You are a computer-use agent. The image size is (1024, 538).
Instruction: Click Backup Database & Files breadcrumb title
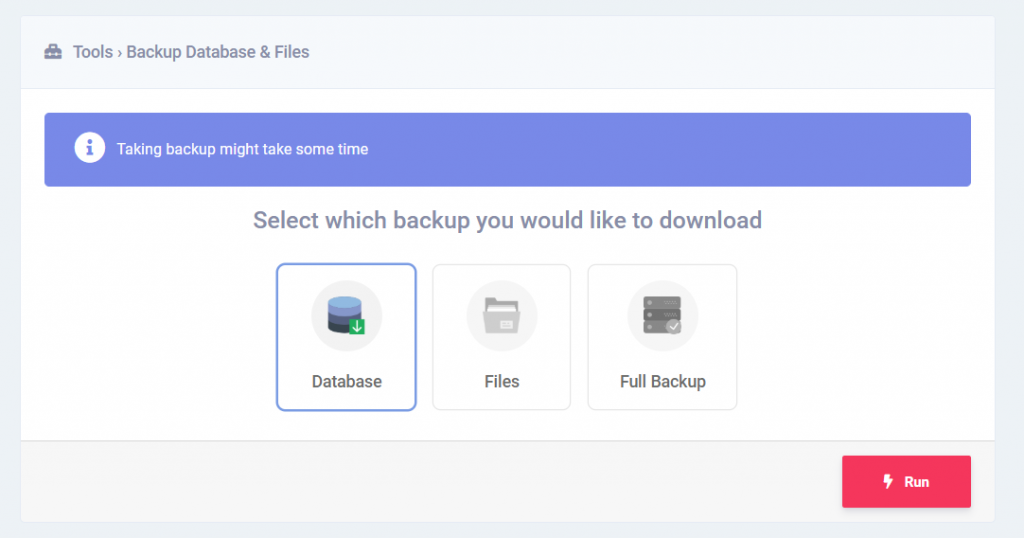click(x=217, y=52)
